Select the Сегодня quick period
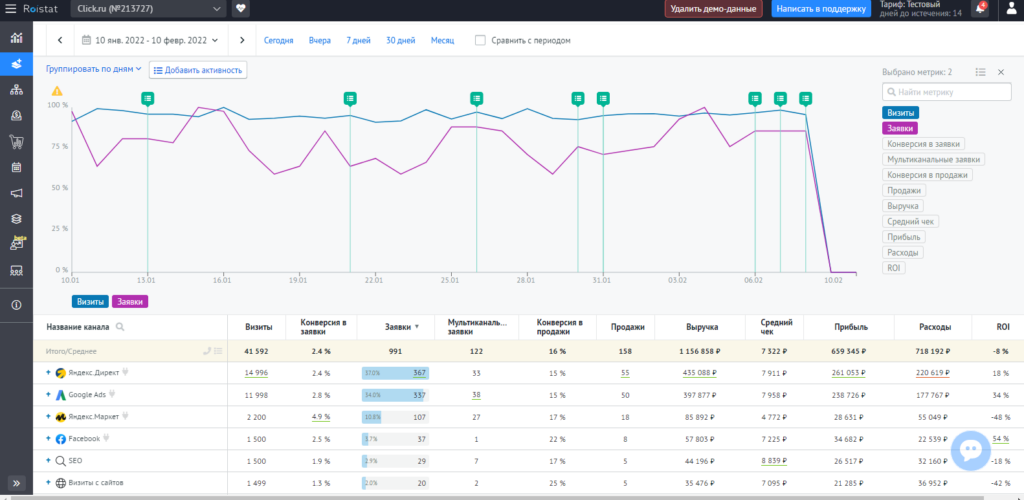The image size is (1024, 500). point(278,41)
